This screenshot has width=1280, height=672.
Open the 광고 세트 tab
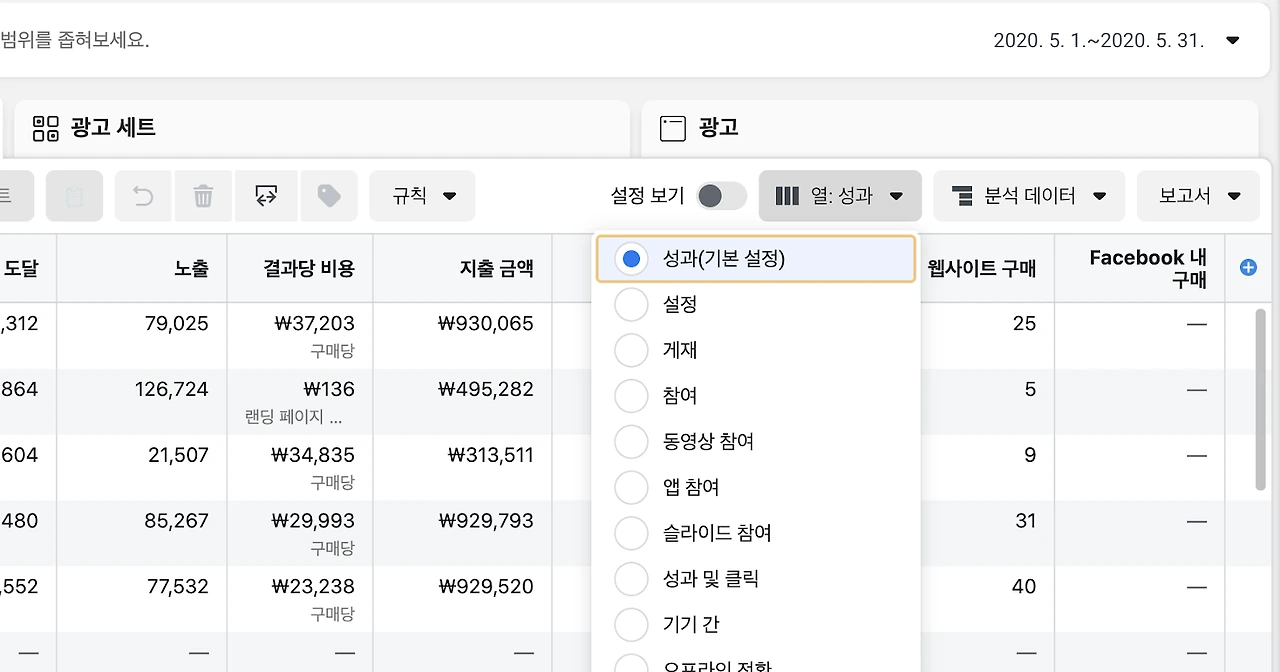(322, 128)
